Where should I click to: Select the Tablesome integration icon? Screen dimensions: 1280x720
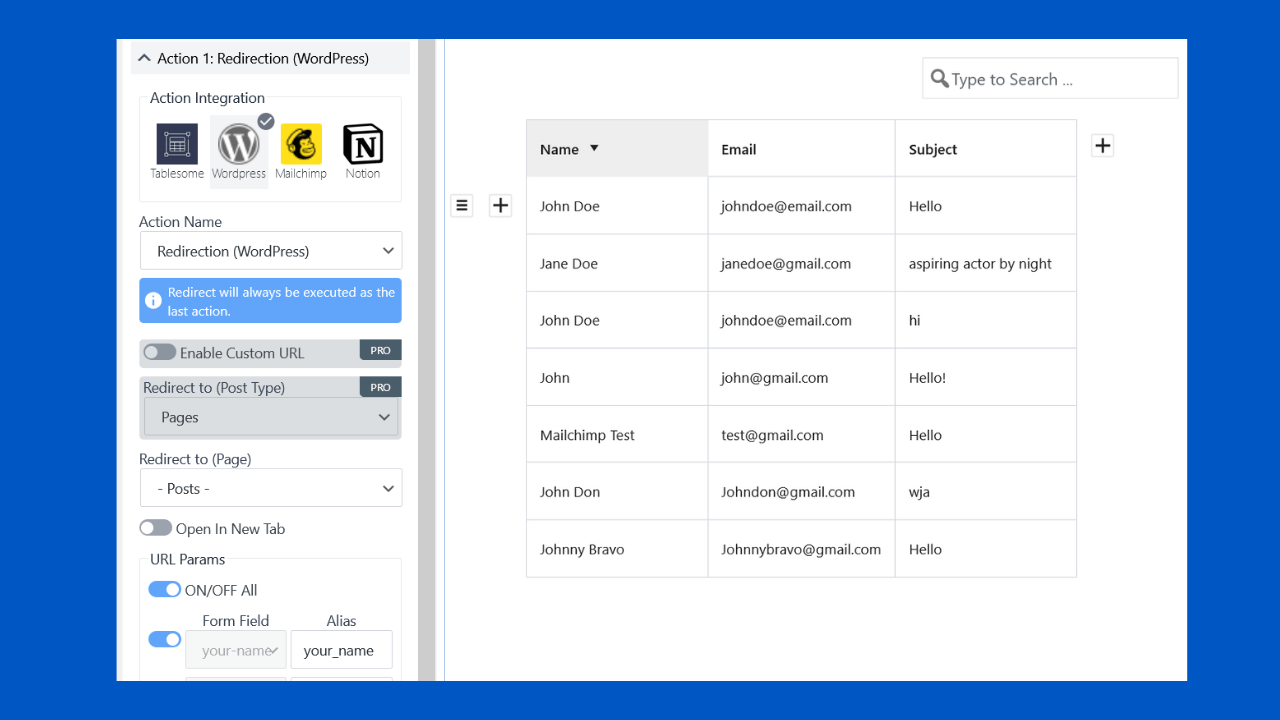pyautogui.click(x=177, y=144)
